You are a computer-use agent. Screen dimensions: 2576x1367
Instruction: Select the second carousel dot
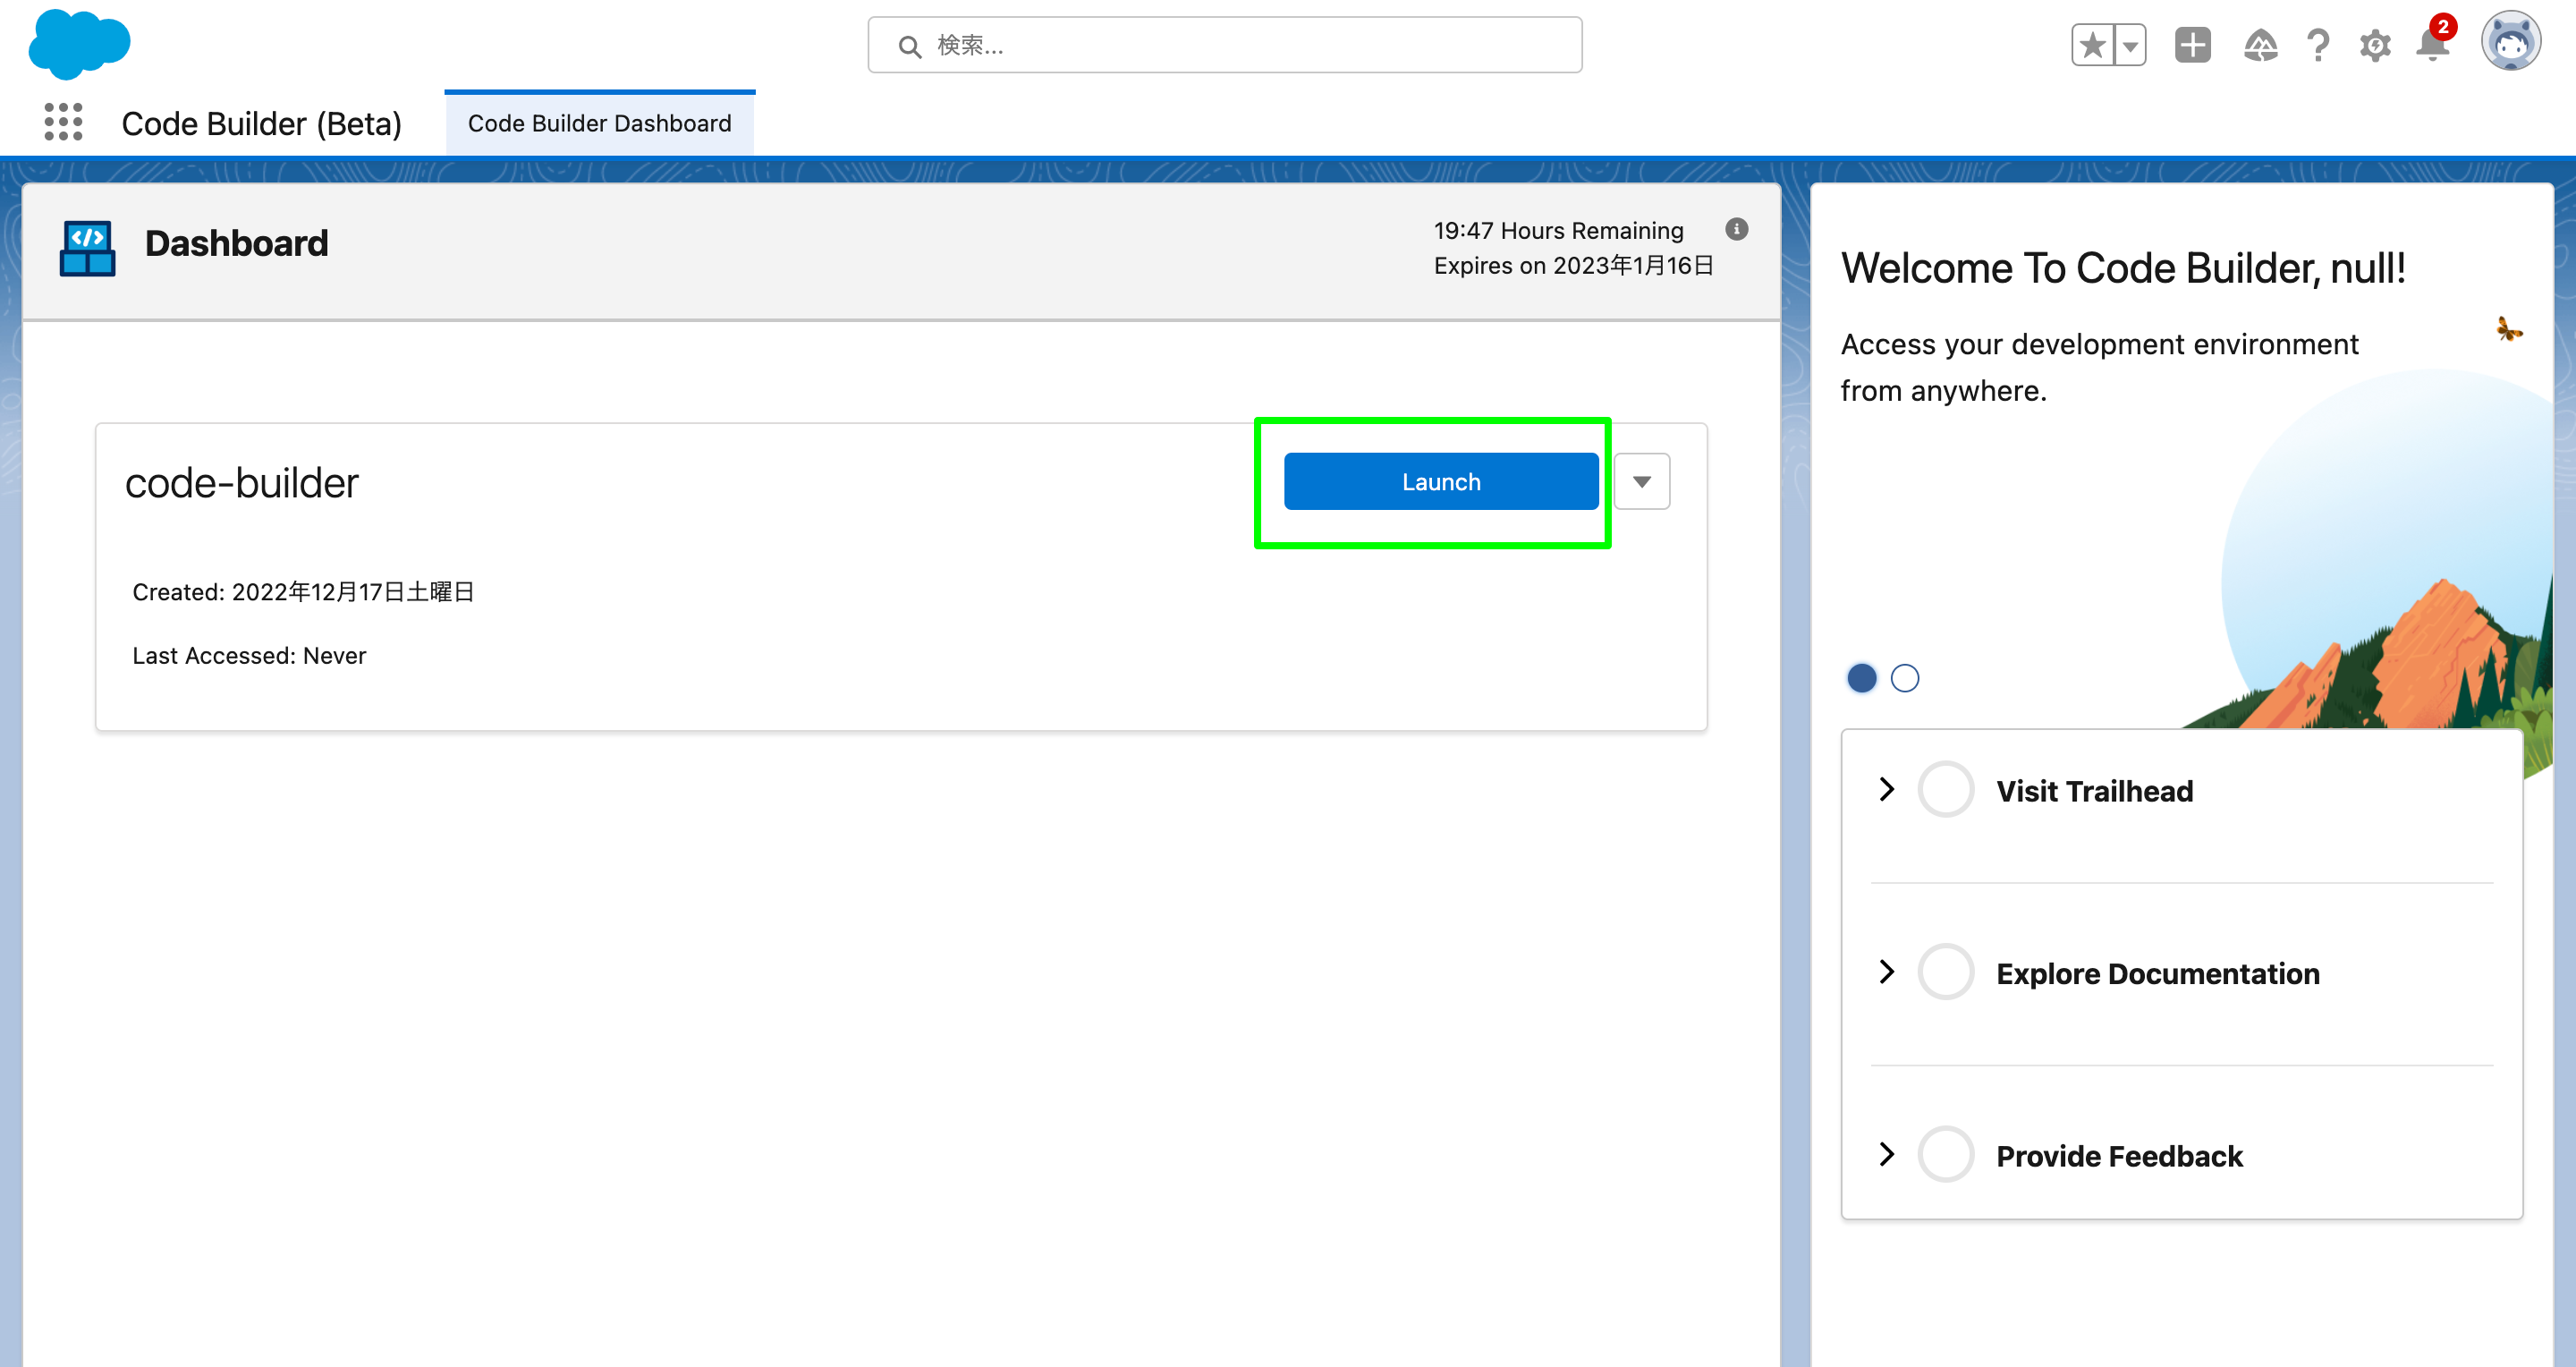click(1905, 678)
